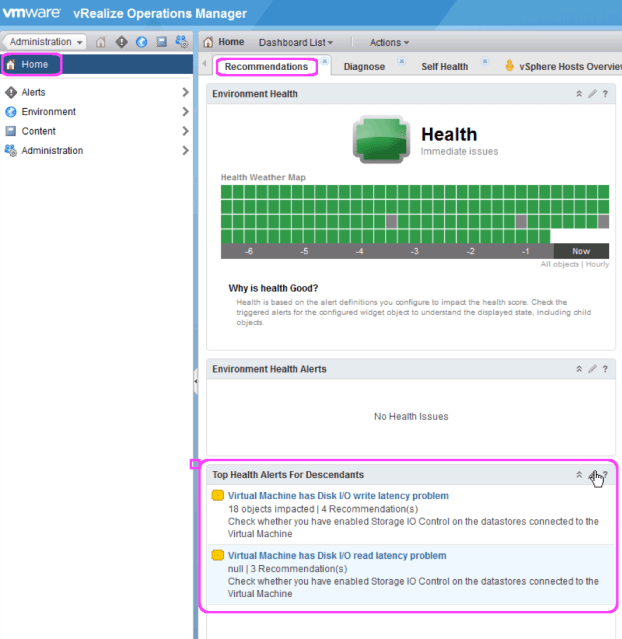Expand Alerts in the left navigation
622x639 pixels.
coord(185,92)
